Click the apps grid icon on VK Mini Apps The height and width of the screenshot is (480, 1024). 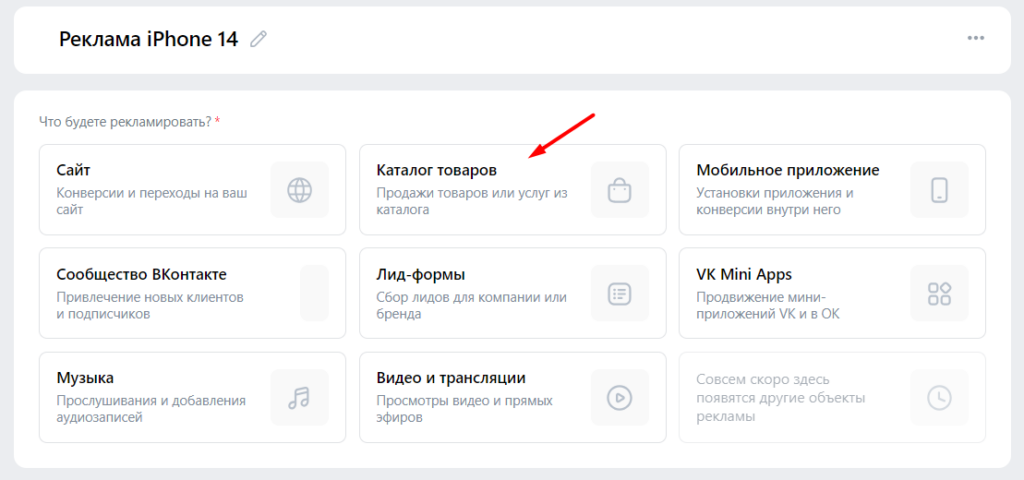pos(939,293)
